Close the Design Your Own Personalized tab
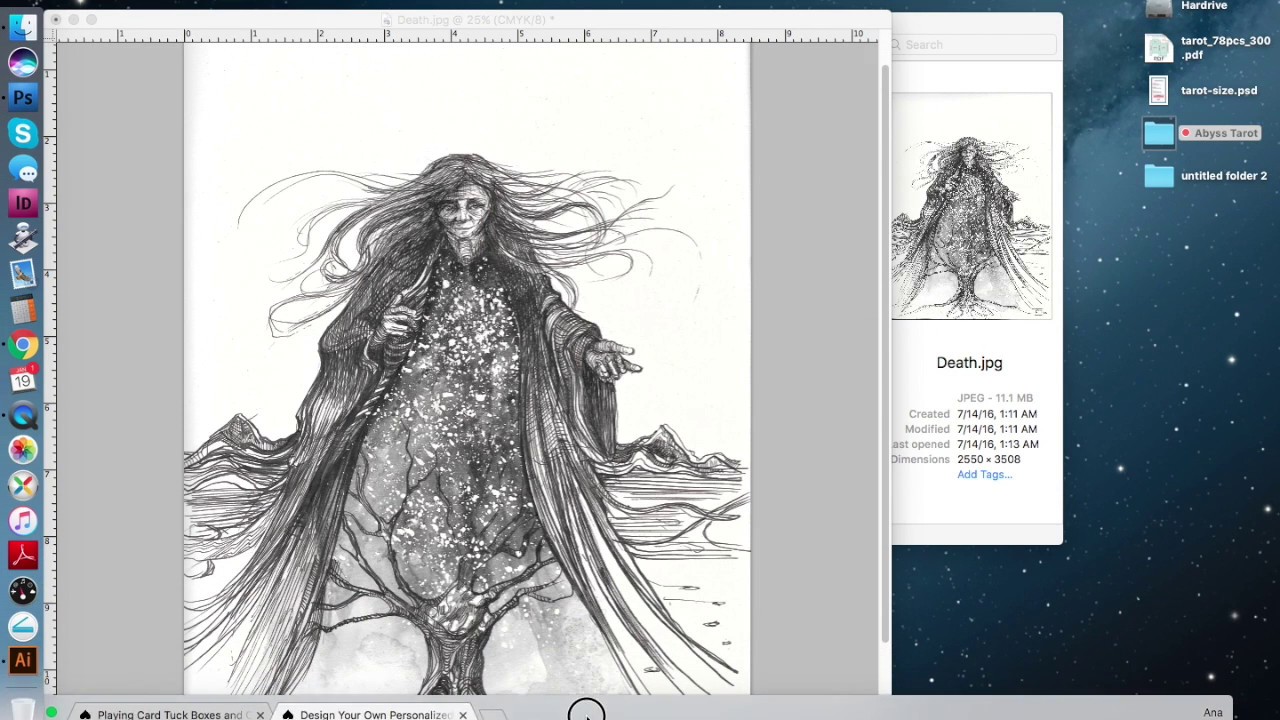 463,715
